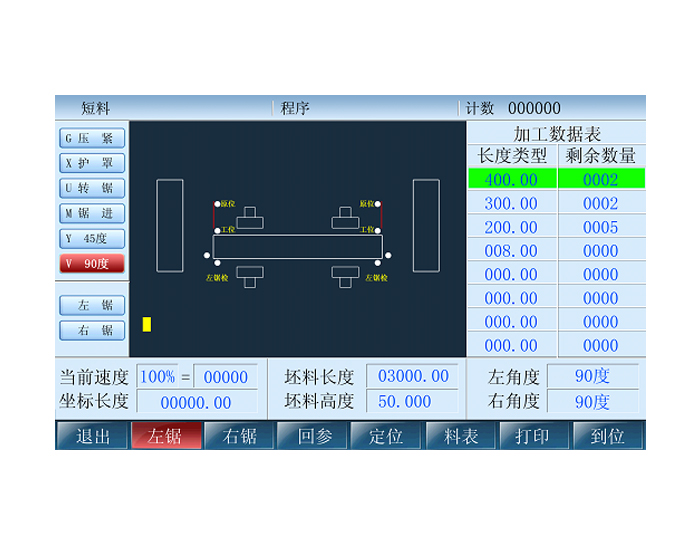Toggle the X 护罩 guard button
This screenshot has width=700, height=545.
coord(92,163)
